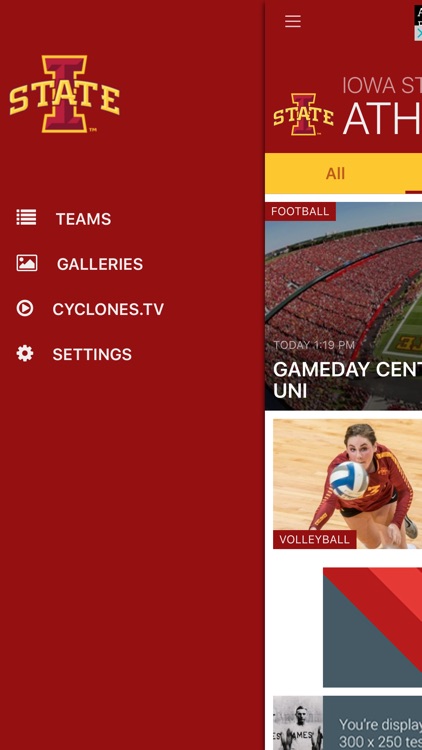Click the Teams list icon

click(26, 217)
